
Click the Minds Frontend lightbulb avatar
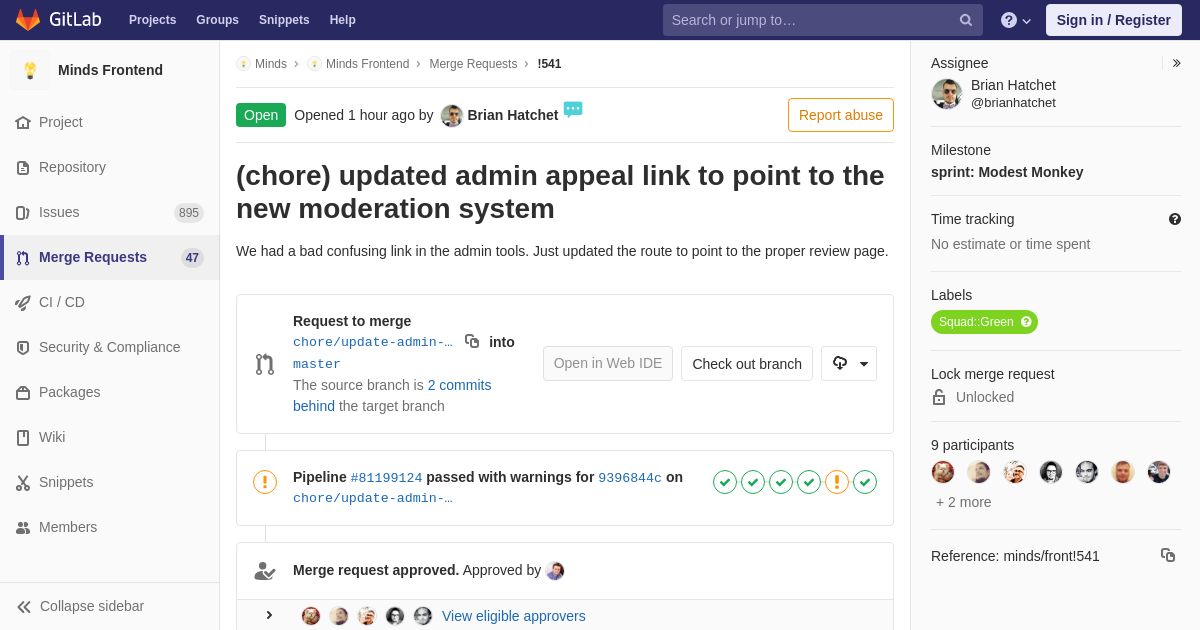pos(30,70)
